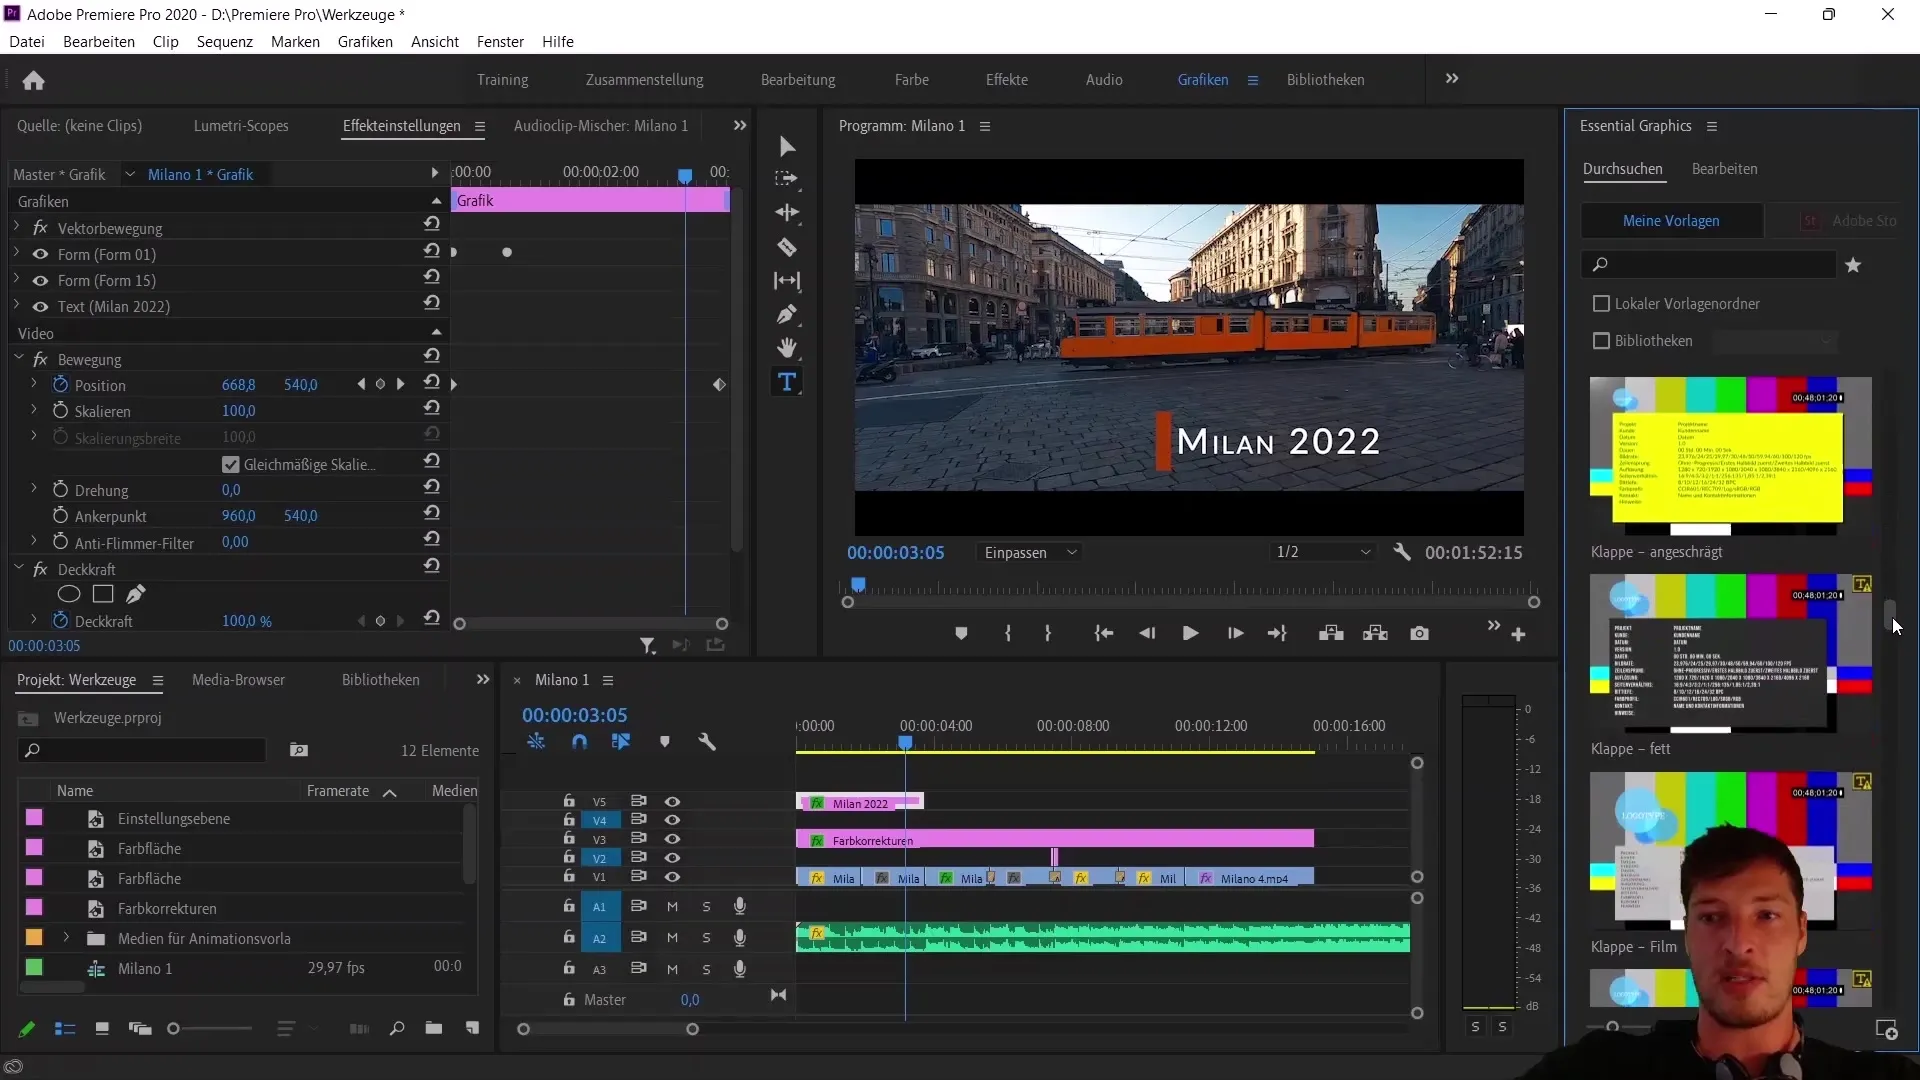The height and width of the screenshot is (1080, 1920).
Task: Click the Durchsuchen tab in Essential Graphics
Action: [1625, 167]
